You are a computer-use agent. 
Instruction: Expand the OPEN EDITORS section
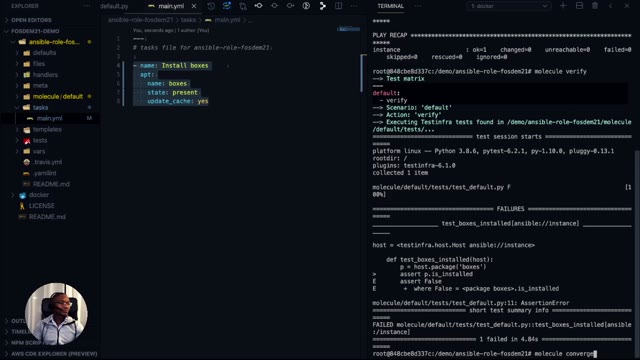[x=31, y=20]
